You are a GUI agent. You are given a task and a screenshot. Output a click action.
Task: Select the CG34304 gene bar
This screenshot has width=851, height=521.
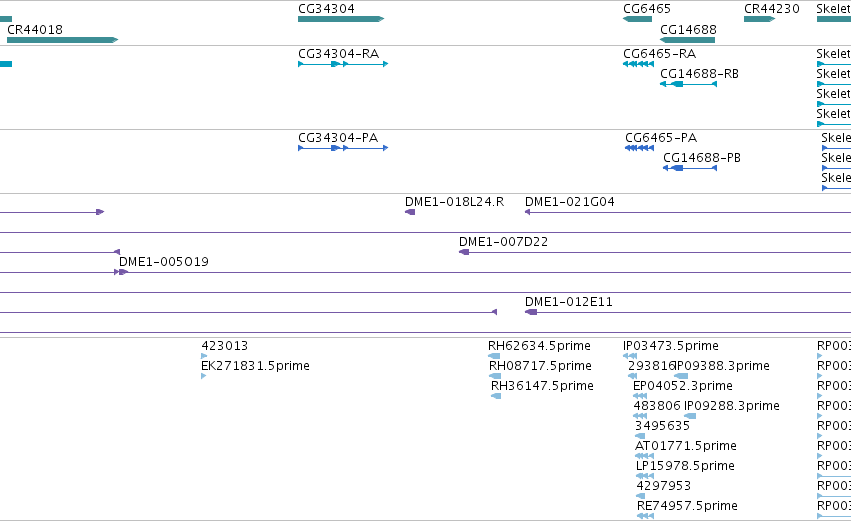click(x=341, y=19)
